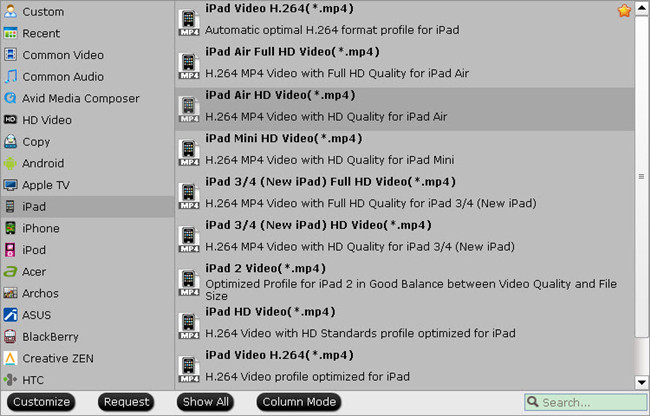Select the Common Video category
The width and height of the screenshot is (650, 416).
click(63, 55)
